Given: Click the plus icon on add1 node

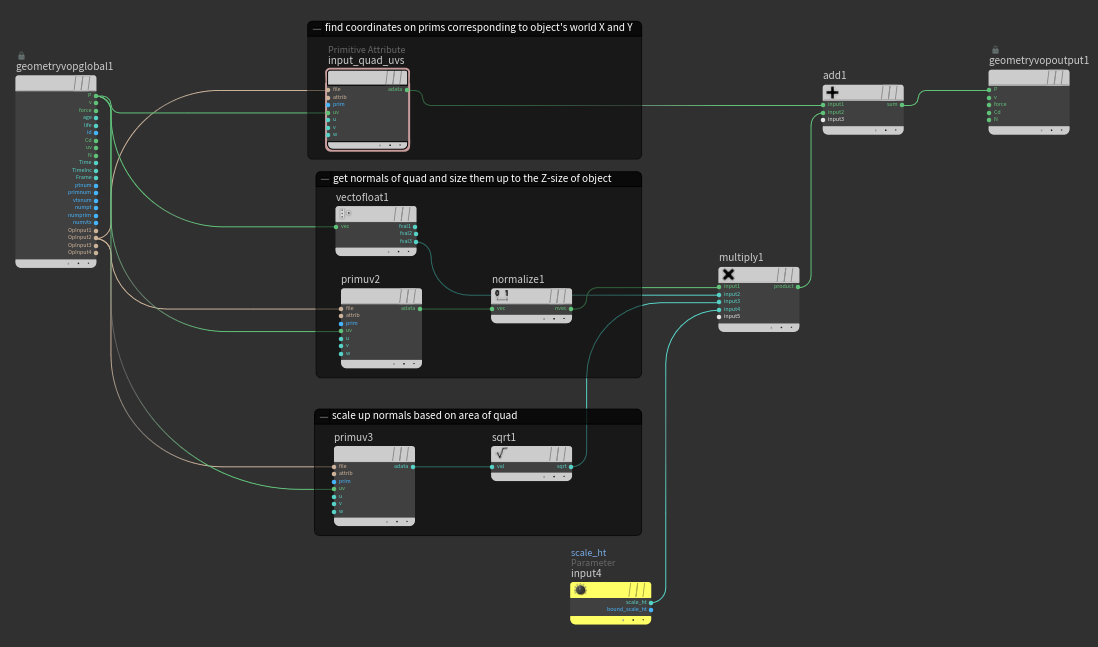Looking at the screenshot, I should click(832, 92).
